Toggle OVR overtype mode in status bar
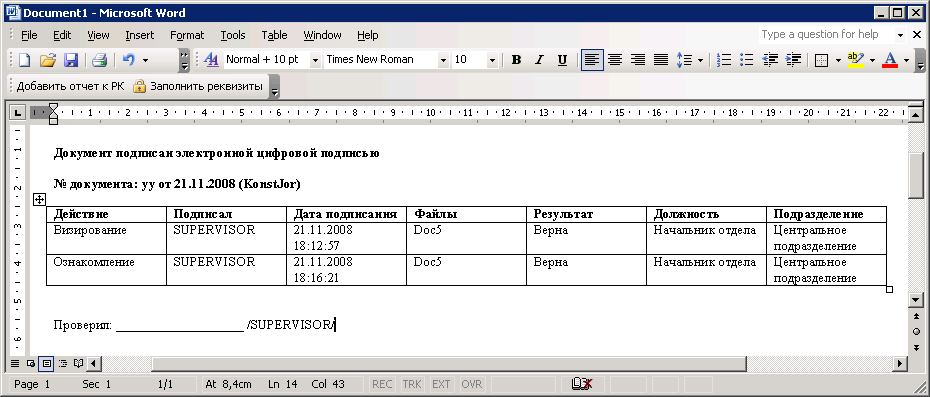Viewport: 930px width, 397px height. click(x=472, y=384)
